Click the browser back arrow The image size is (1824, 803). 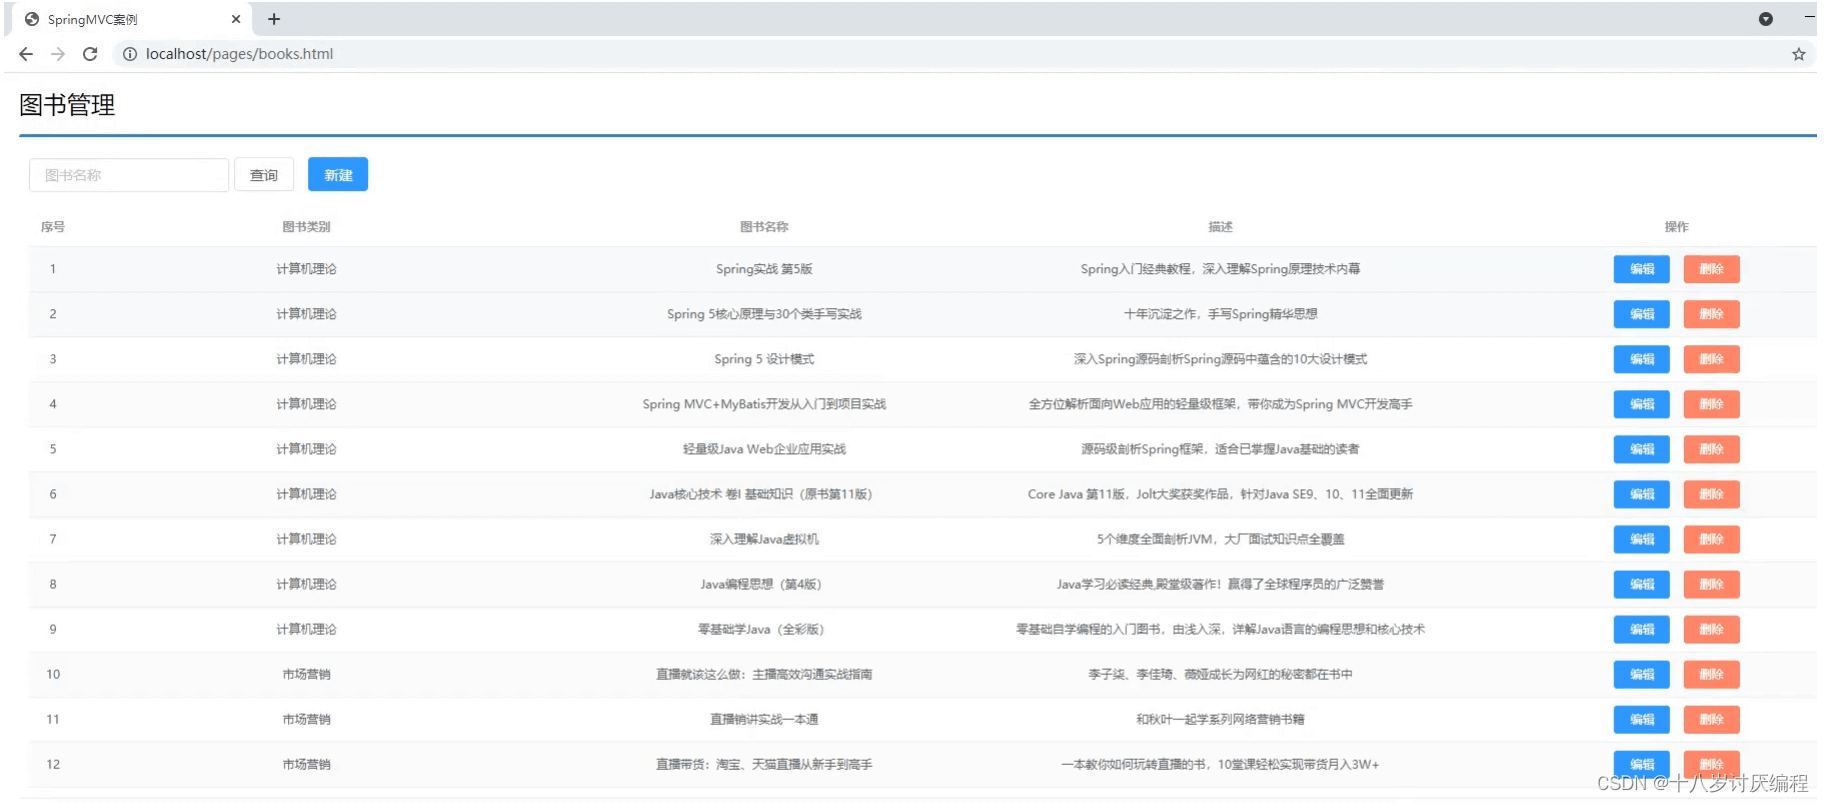pos(26,54)
